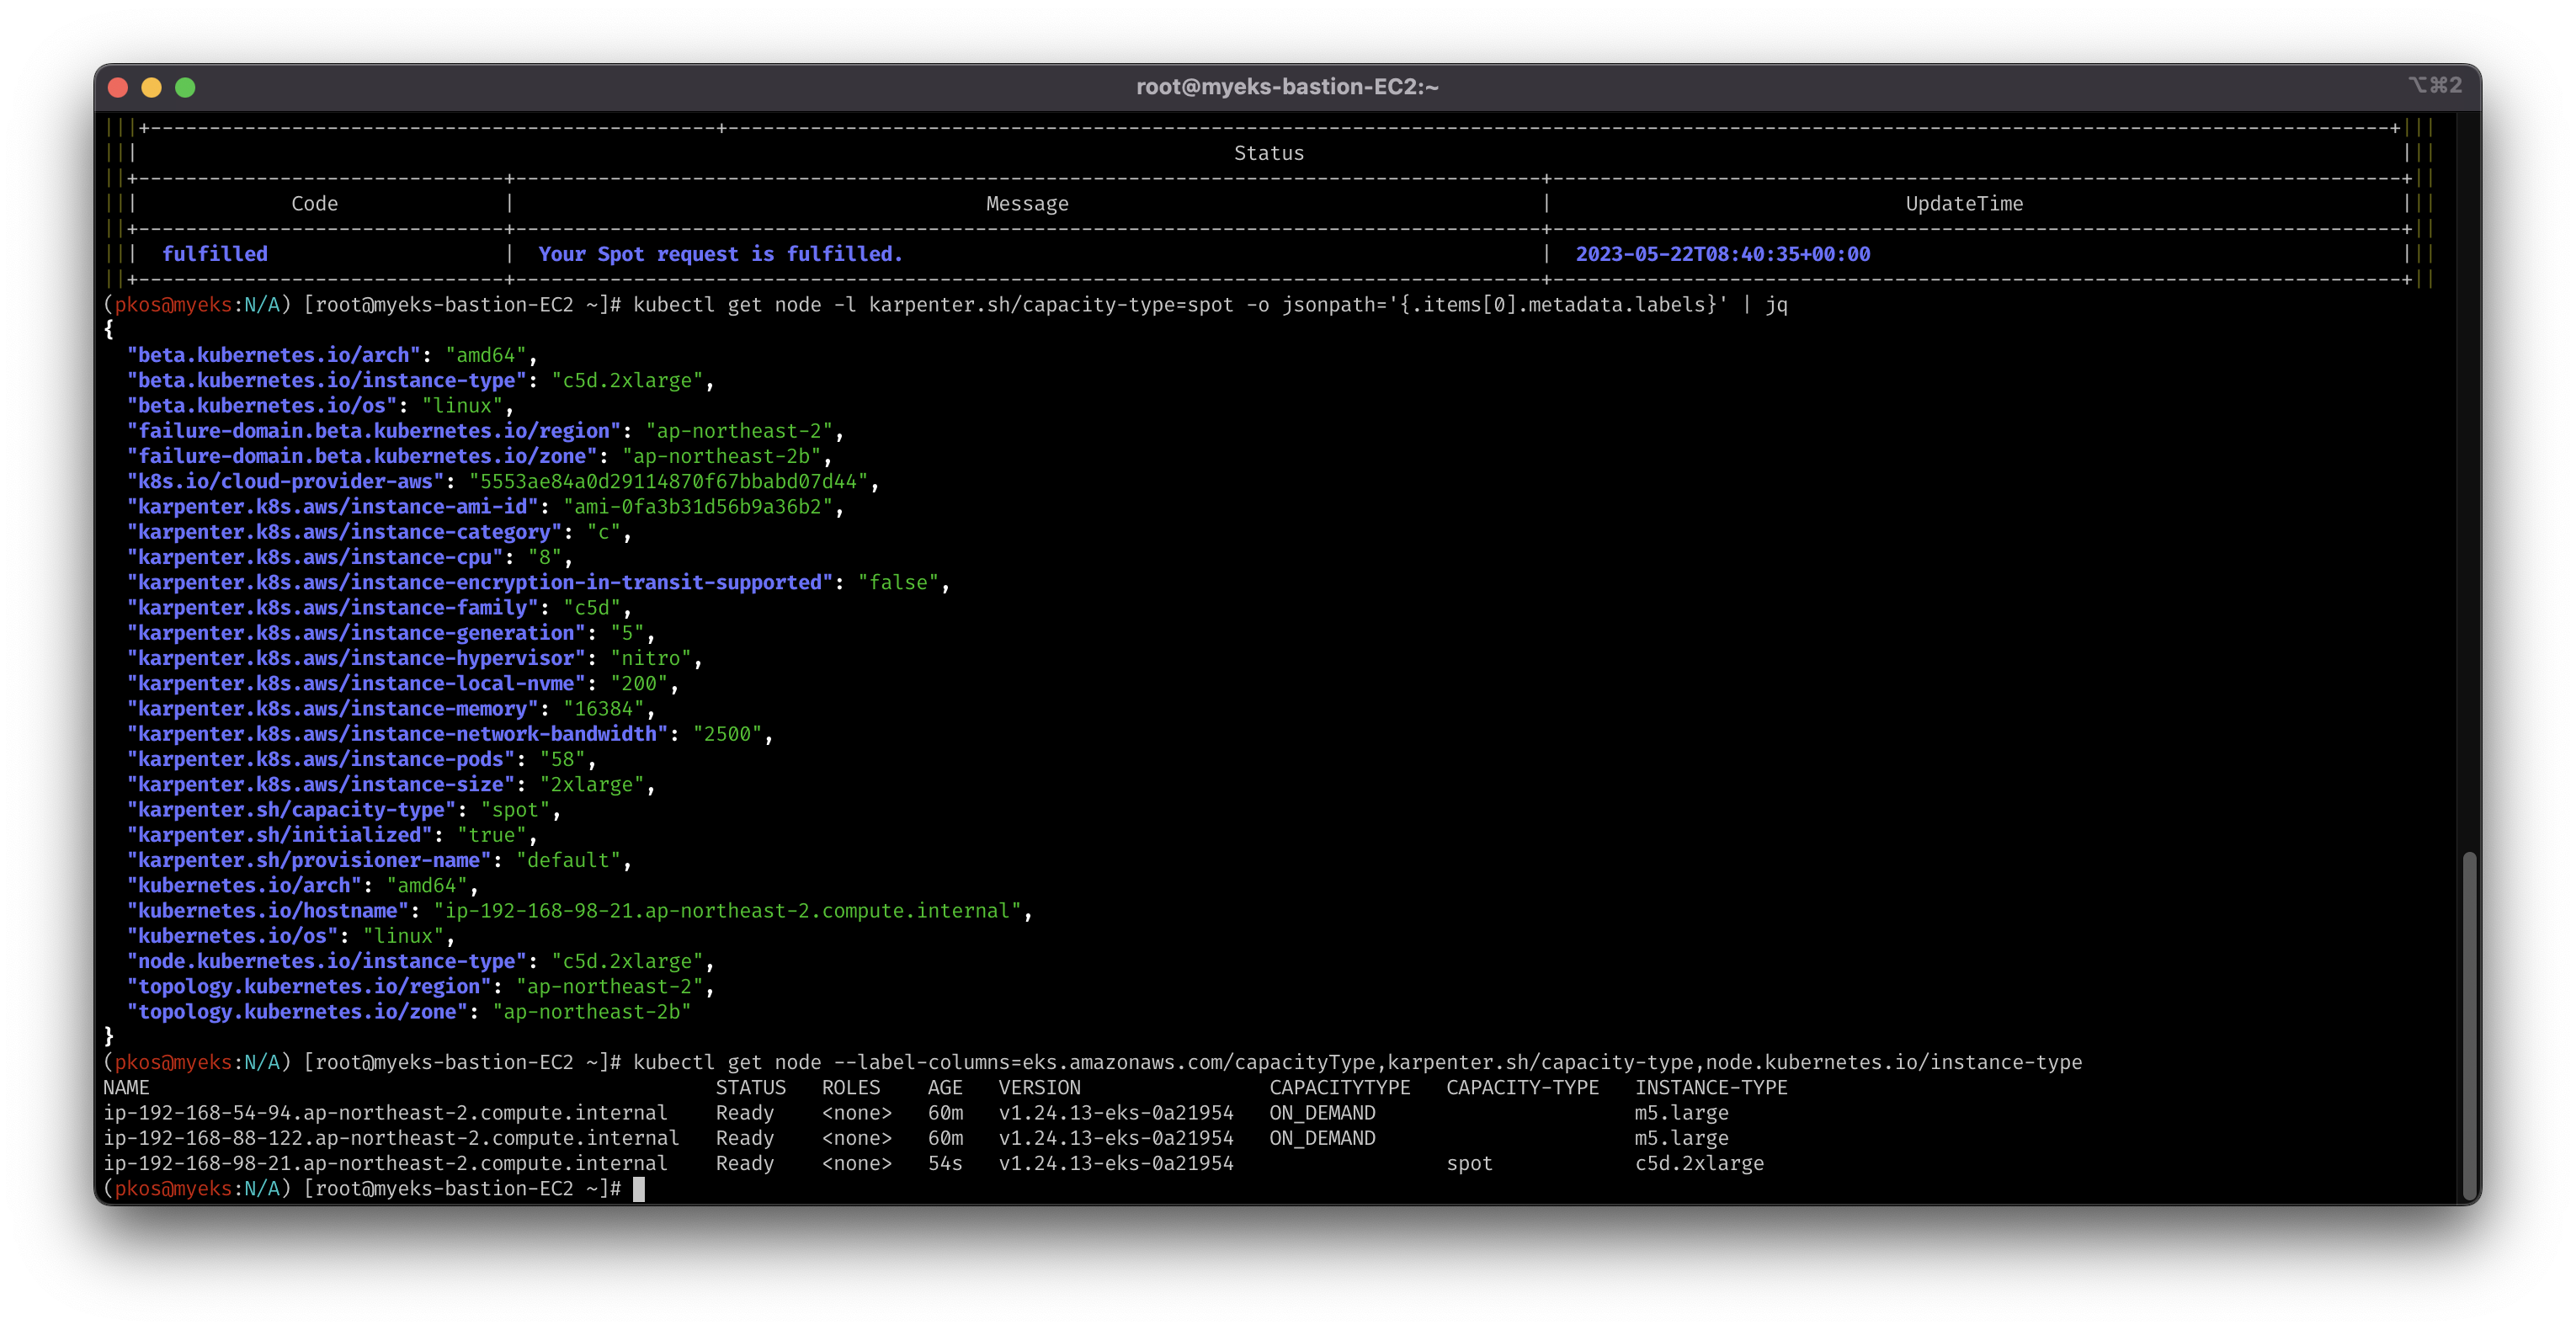The image size is (2576, 1330).
Task: Click the instance-network-bandwidth value "2500"
Action: tap(727, 734)
